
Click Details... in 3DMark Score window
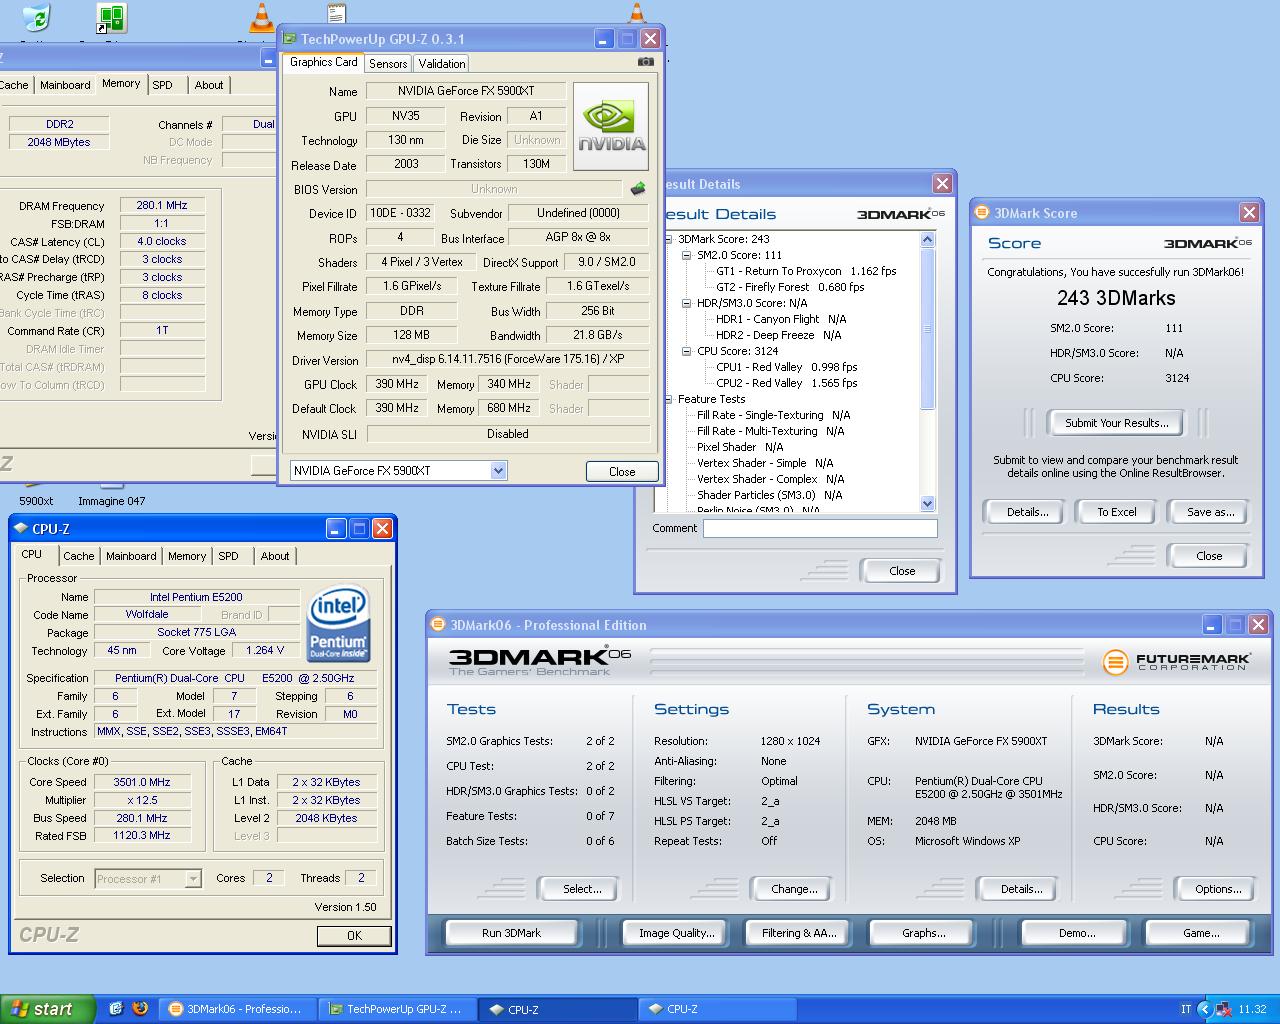[x=1027, y=512]
